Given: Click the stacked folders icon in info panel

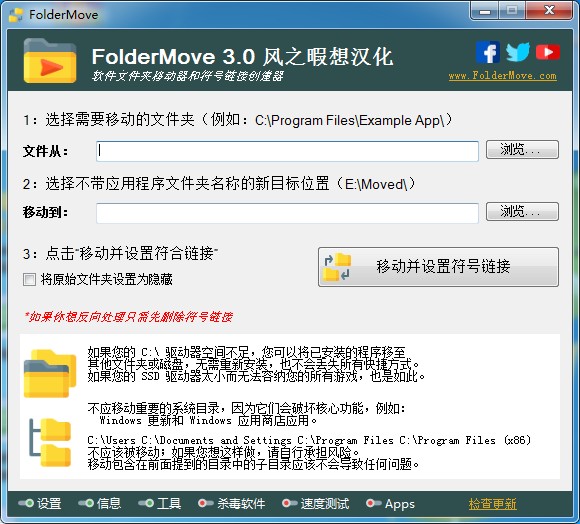Looking at the screenshot, I should click(50, 373).
